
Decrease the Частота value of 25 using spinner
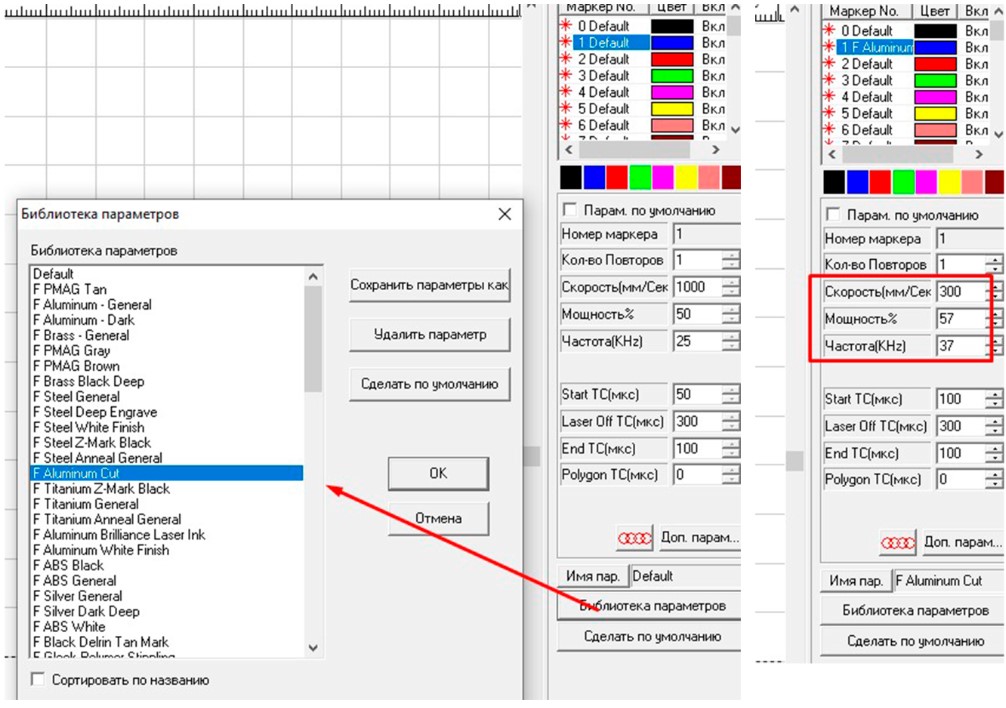point(731,346)
